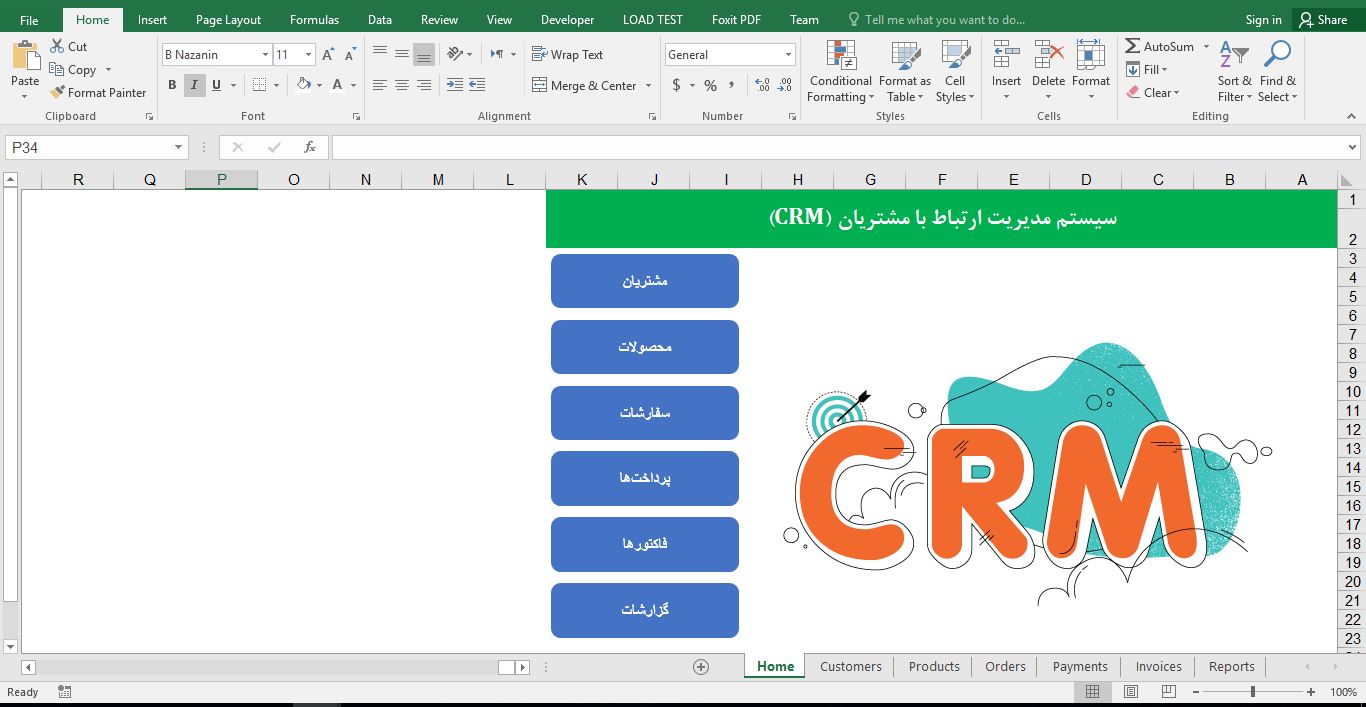This screenshot has height=707, width=1366.
Task: Activate the Format Painter brush
Action: (x=57, y=92)
